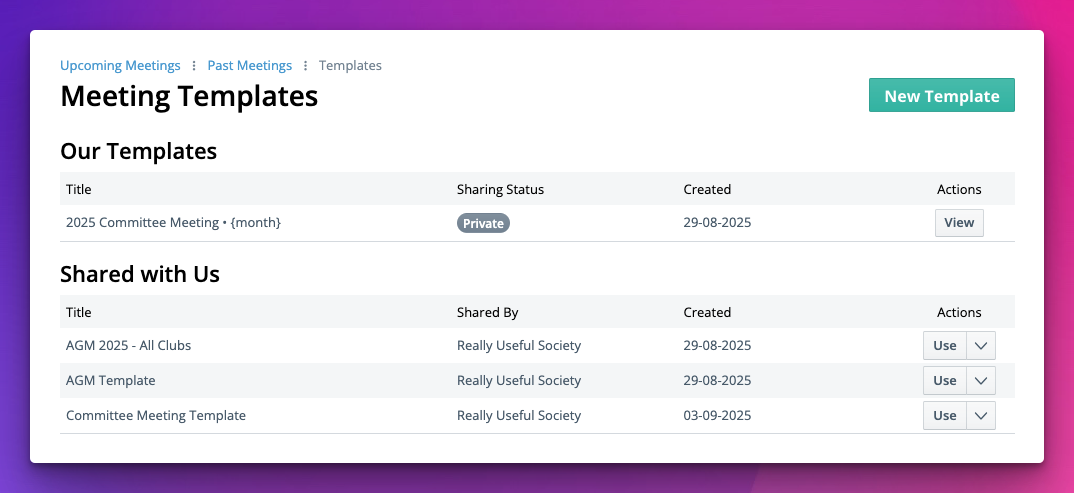This screenshot has width=1074, height=493.
Task: Use the AGM Template
Action: click(944, 381)
